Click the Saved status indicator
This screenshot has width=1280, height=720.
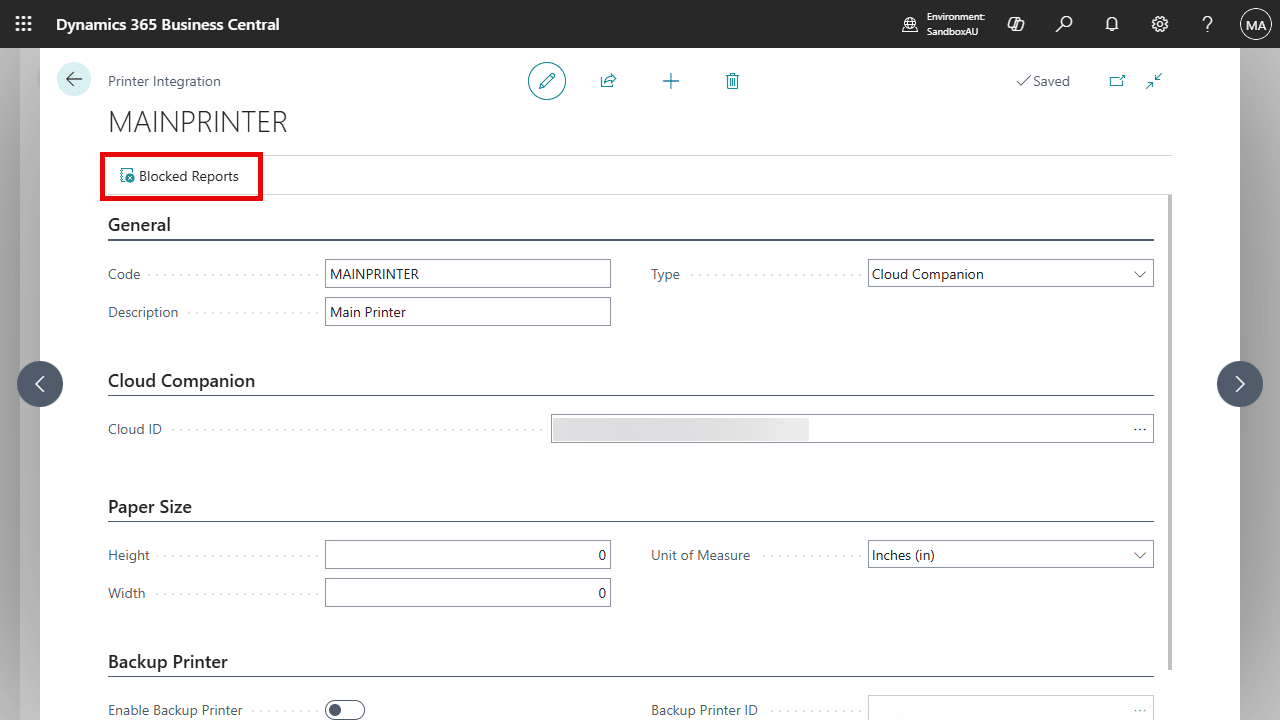coord(1043,81)
